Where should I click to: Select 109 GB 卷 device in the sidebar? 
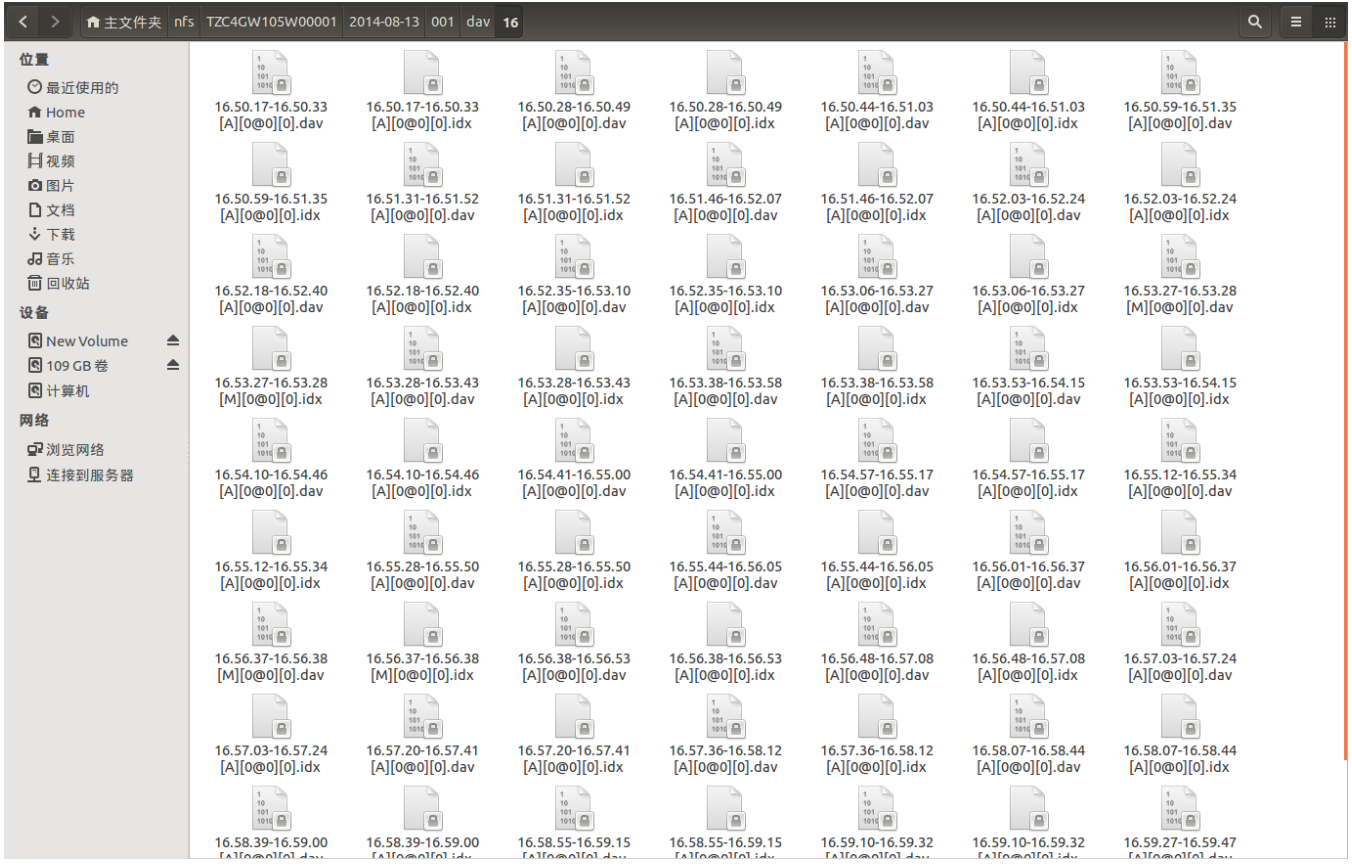point(68,365)
